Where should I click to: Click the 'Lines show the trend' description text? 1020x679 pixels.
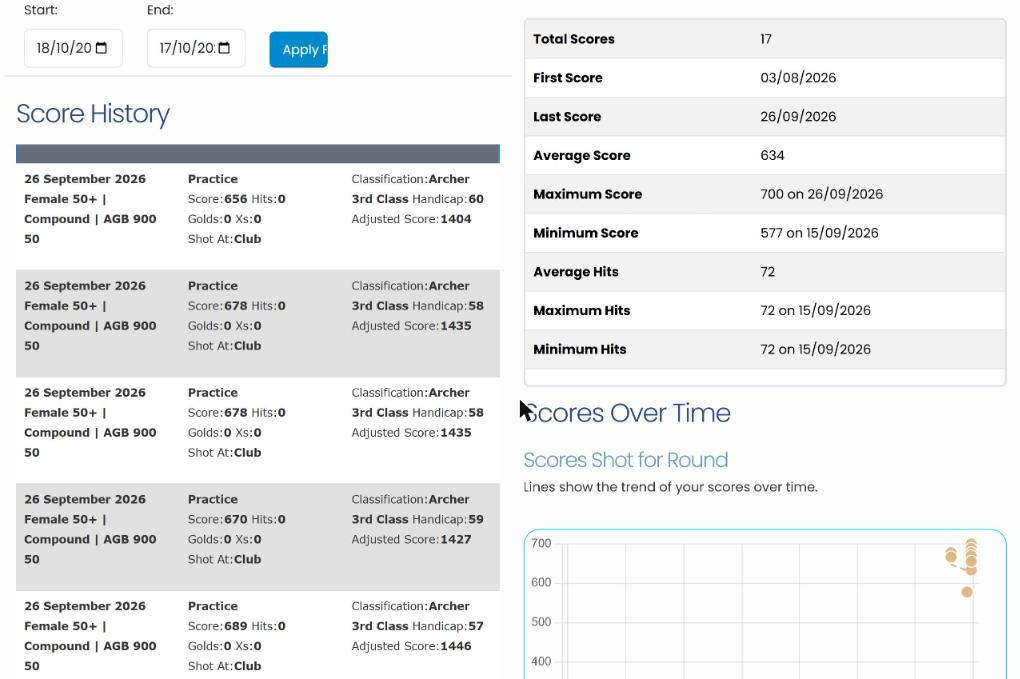[x=671, y=487]
